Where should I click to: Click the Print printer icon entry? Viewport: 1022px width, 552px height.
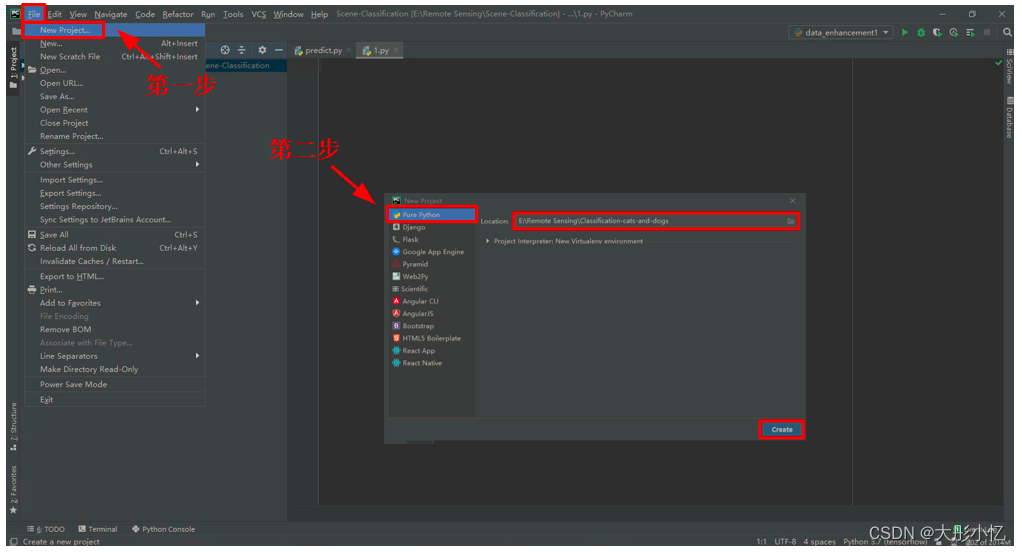(x=32, y=289)
